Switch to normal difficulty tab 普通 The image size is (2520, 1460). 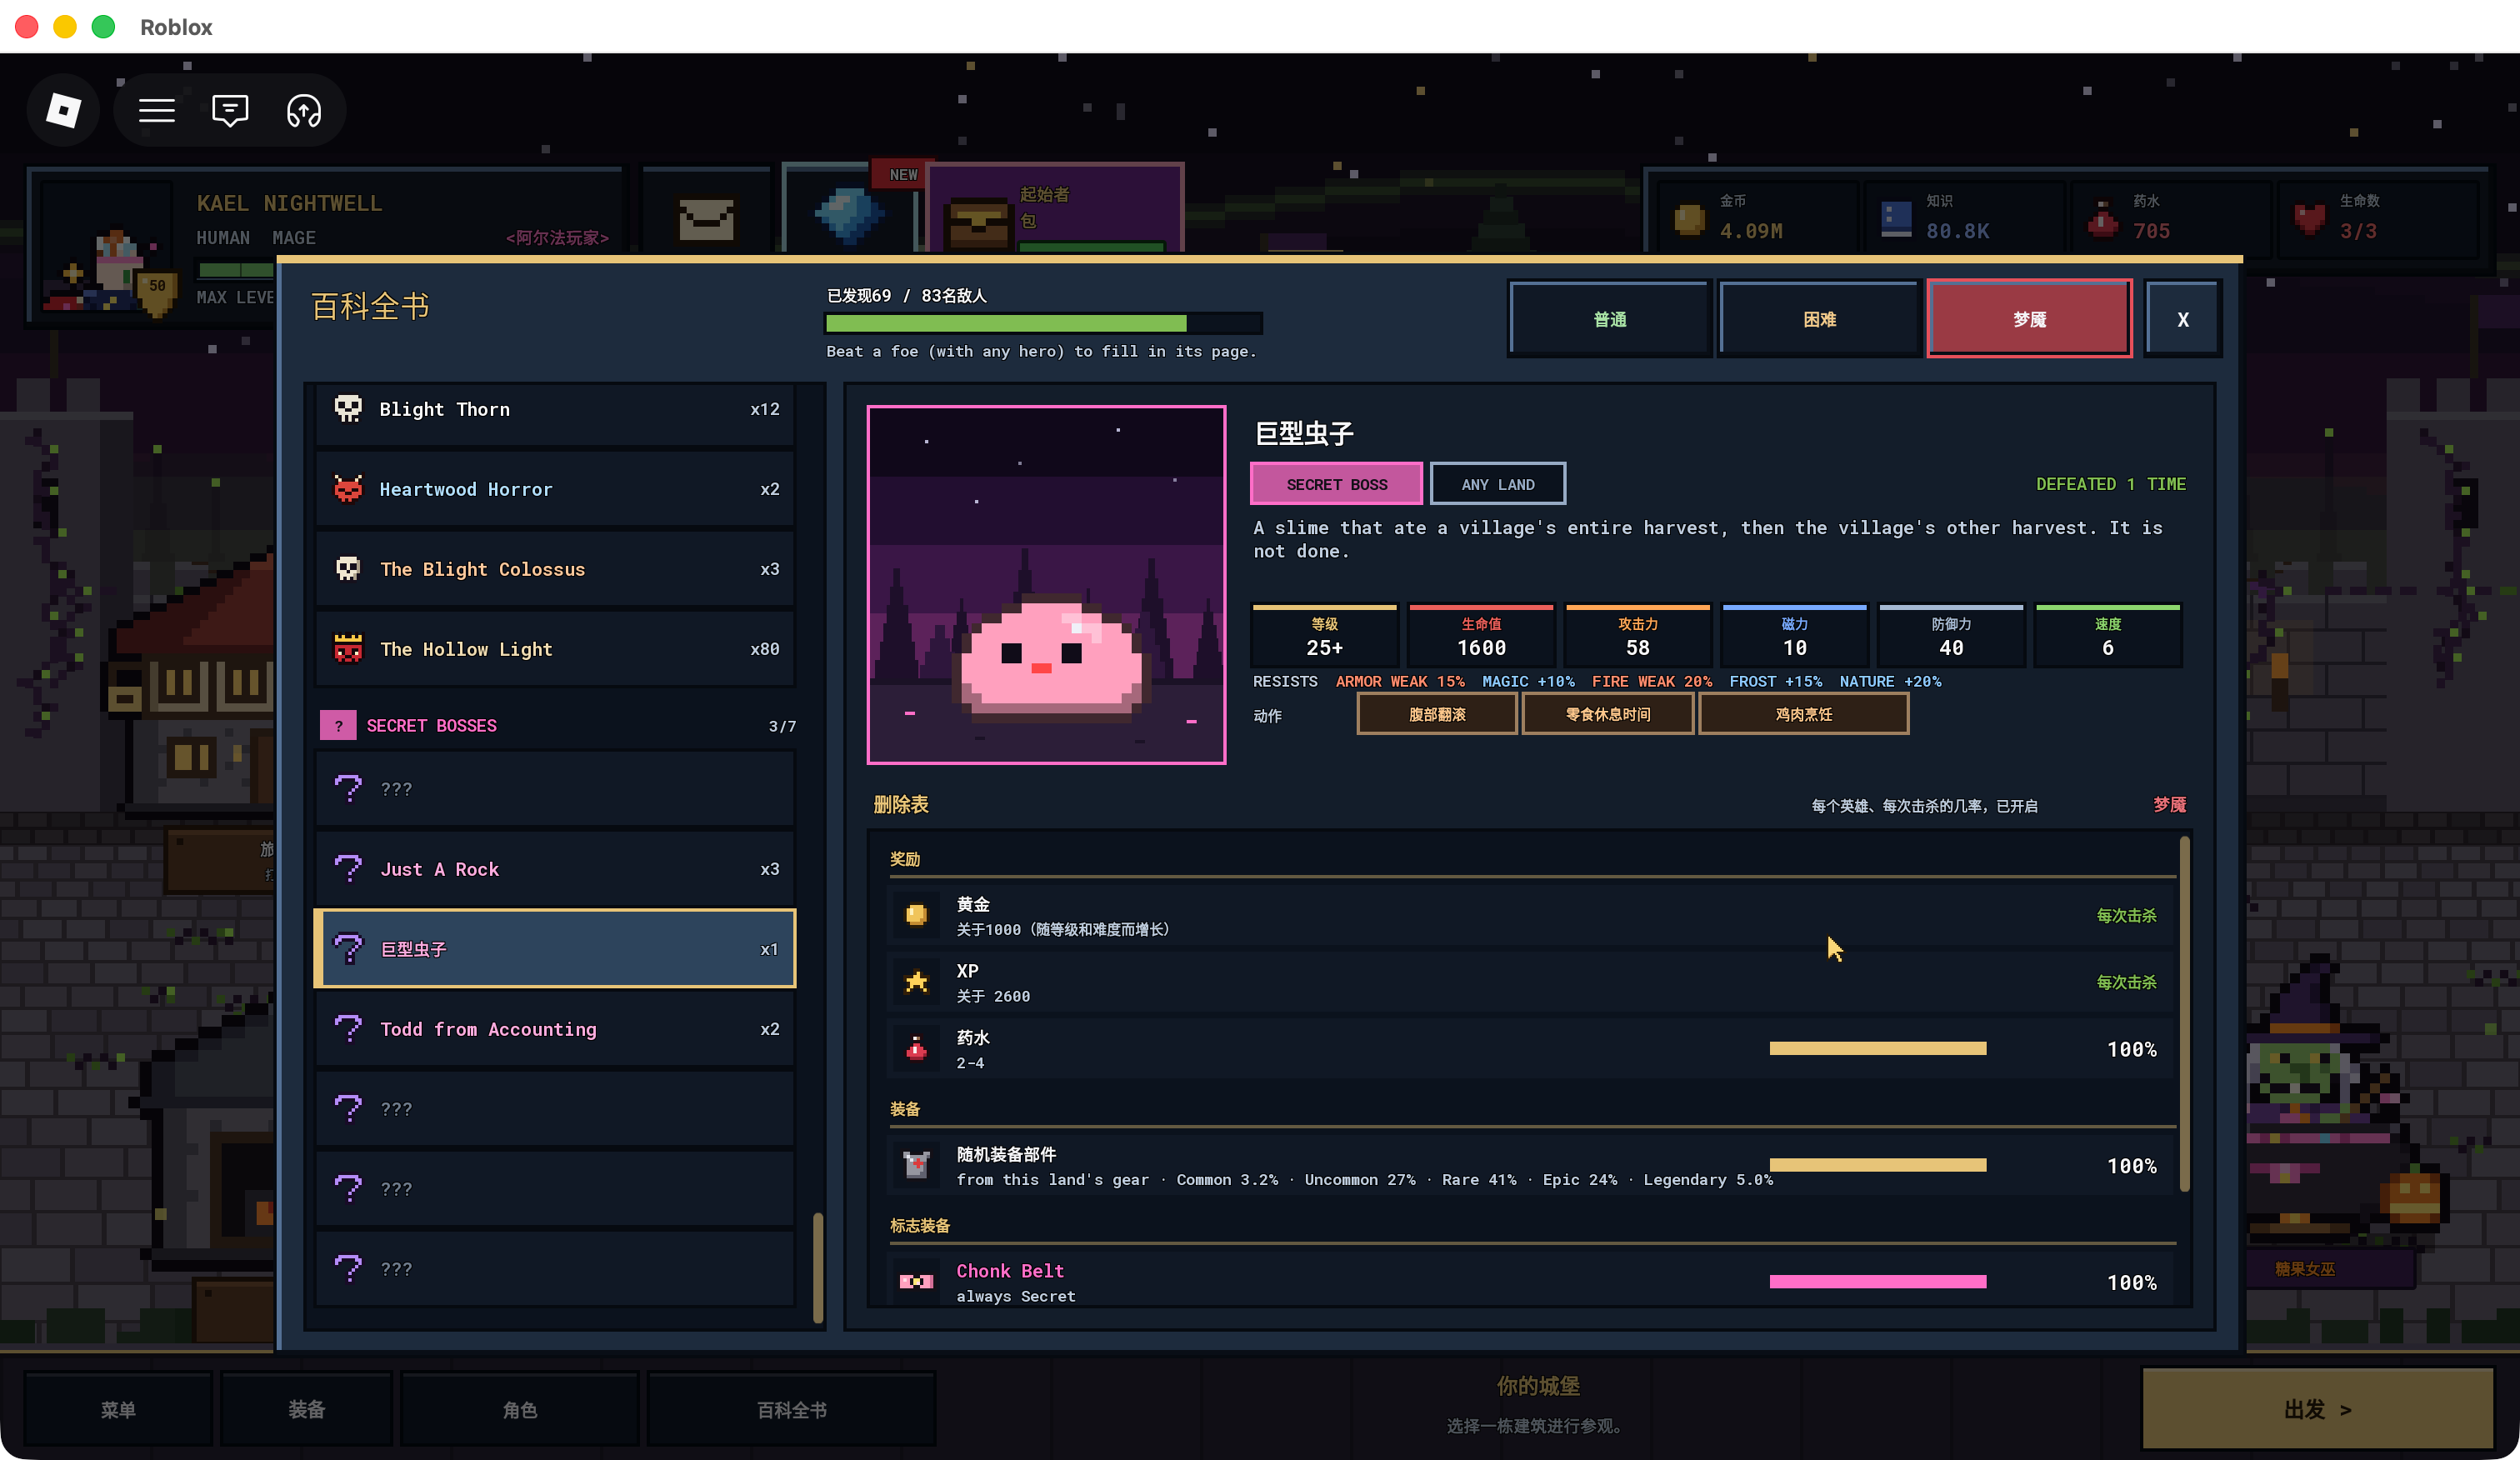1610,319
